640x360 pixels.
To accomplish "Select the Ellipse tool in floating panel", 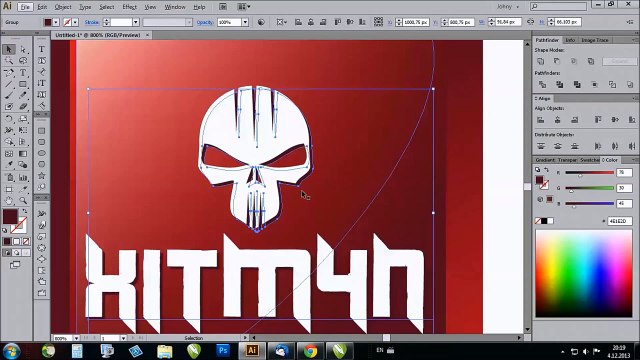I will (x=42, y=153).
